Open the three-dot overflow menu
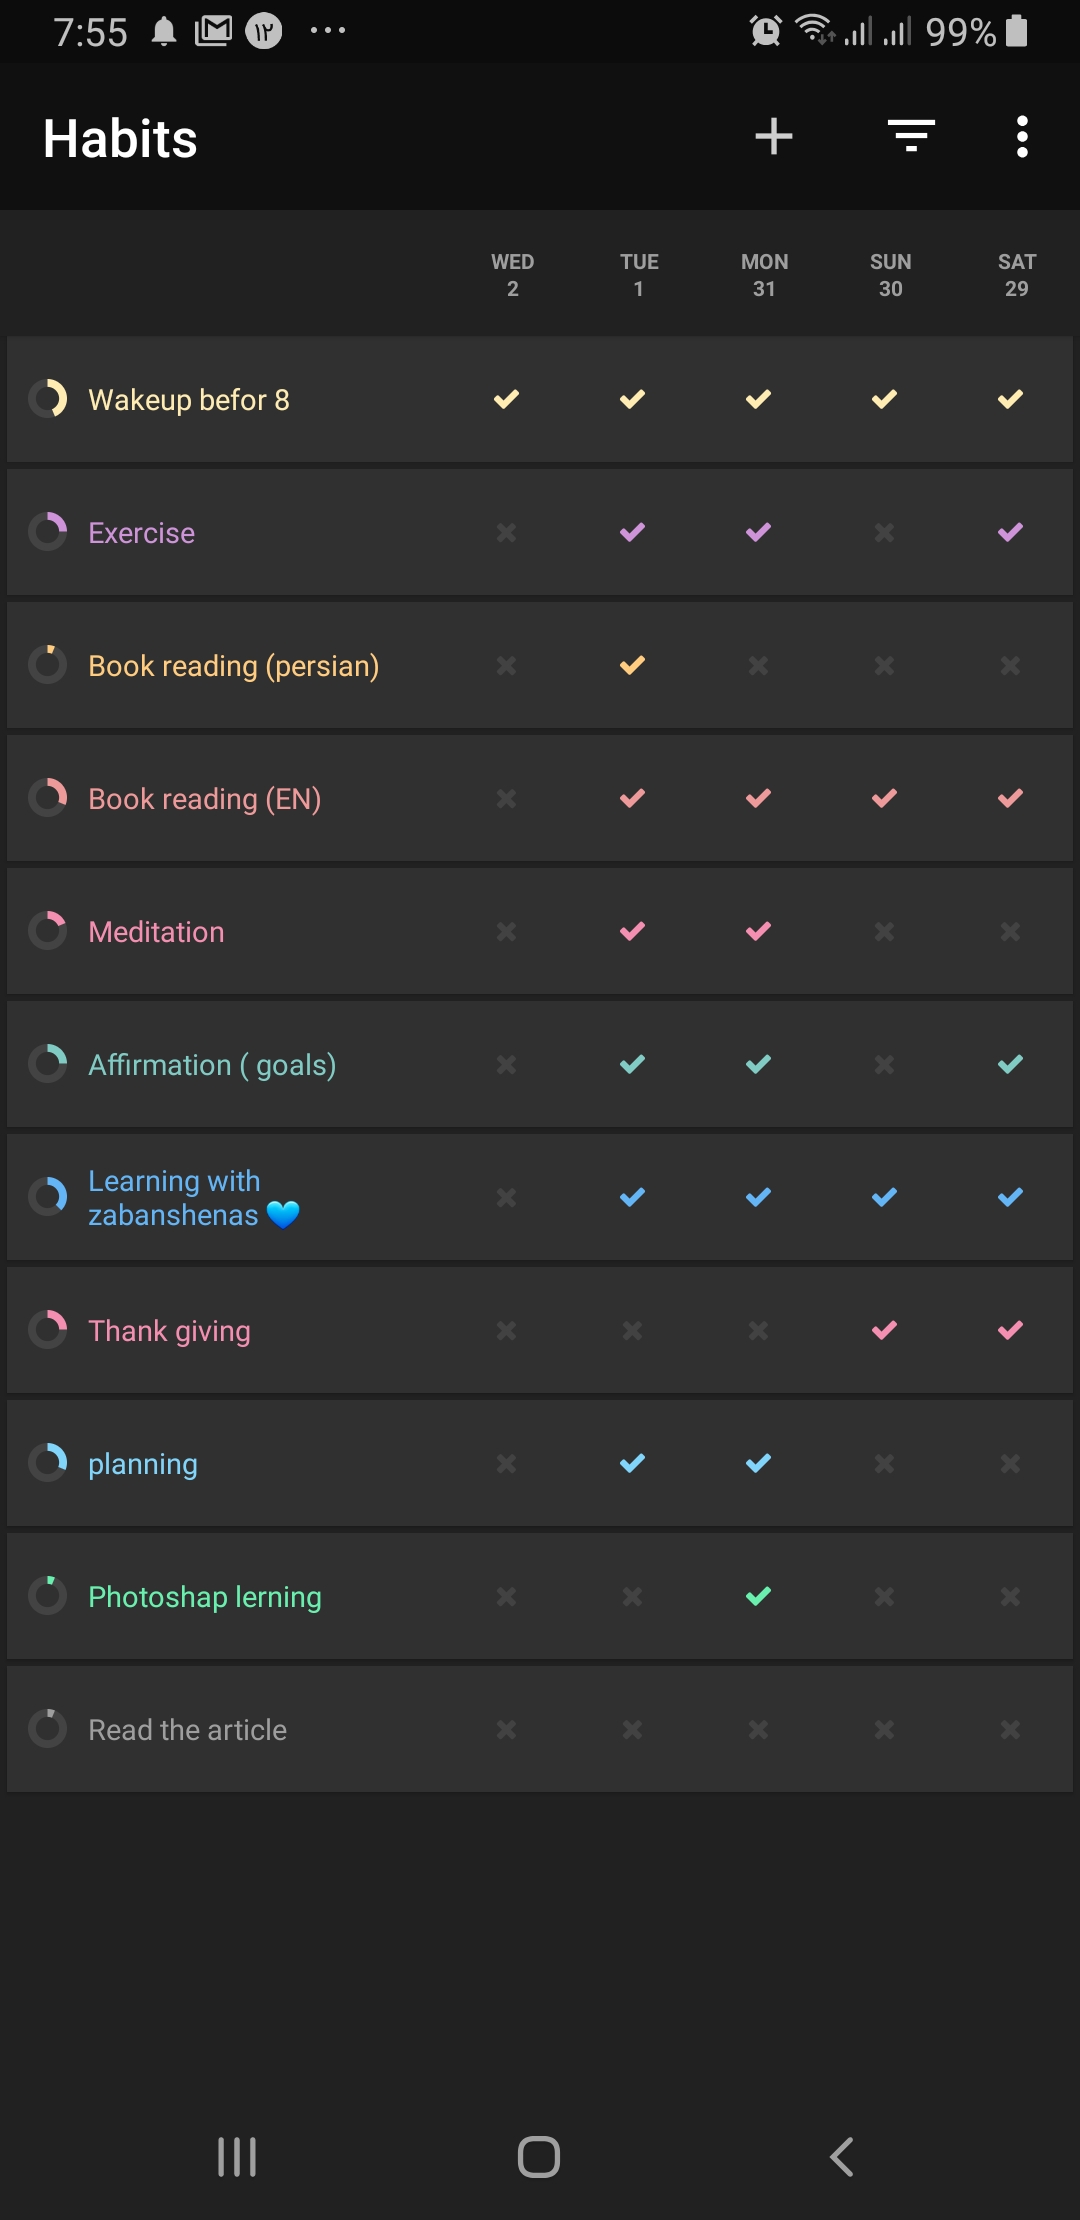The height and width of the screenshot is (2220, 1080). pyautogui.click(x=1021, y=137)
